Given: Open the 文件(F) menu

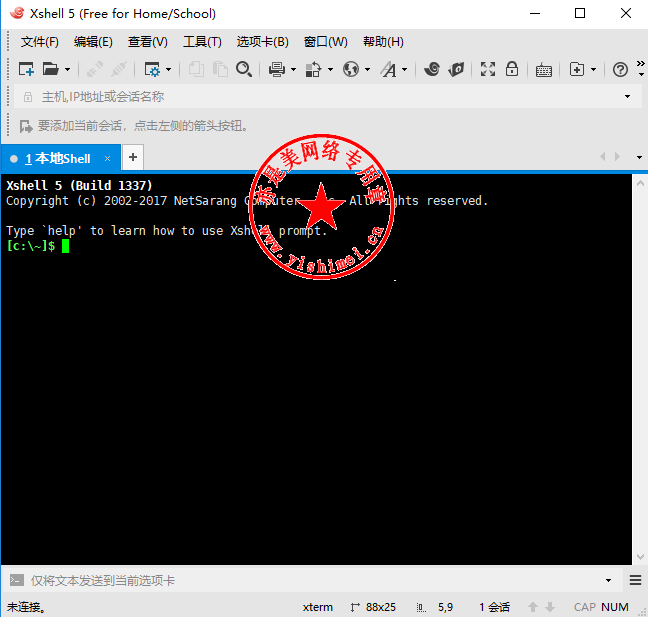Looking at the screenshot, I should point(40,42).
